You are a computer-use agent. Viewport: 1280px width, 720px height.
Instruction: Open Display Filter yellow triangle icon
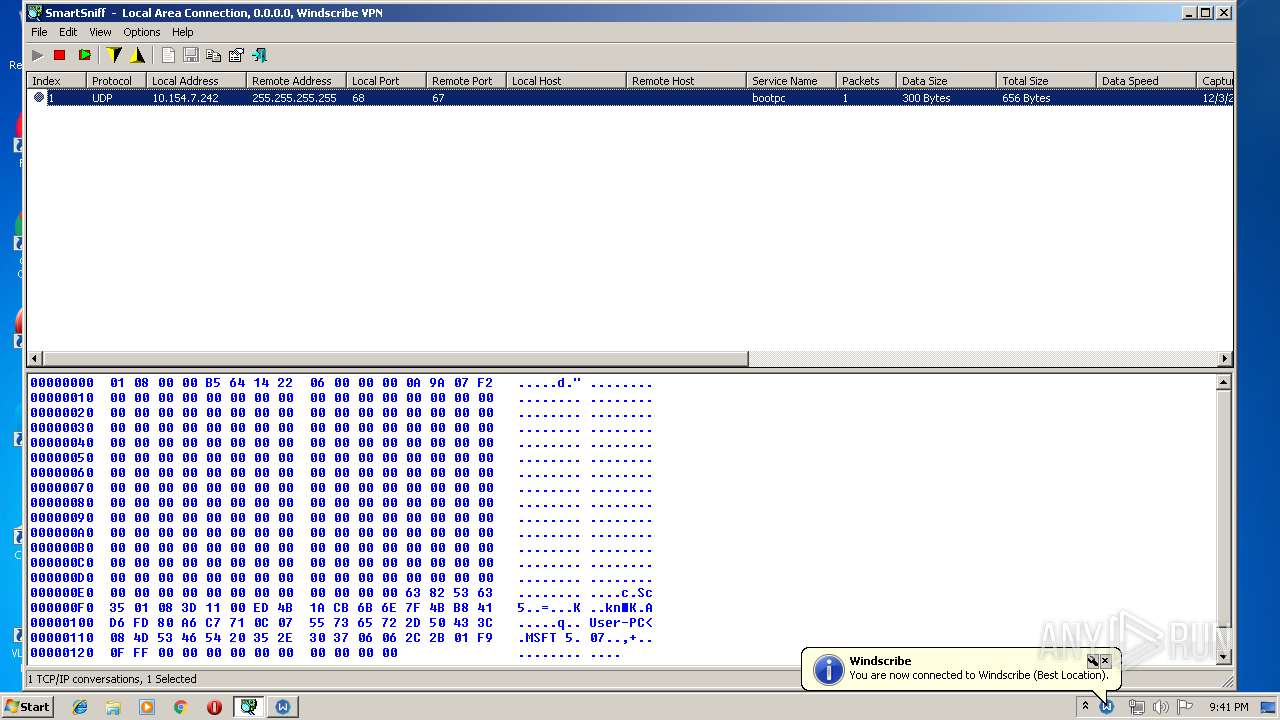pos(137,56)
